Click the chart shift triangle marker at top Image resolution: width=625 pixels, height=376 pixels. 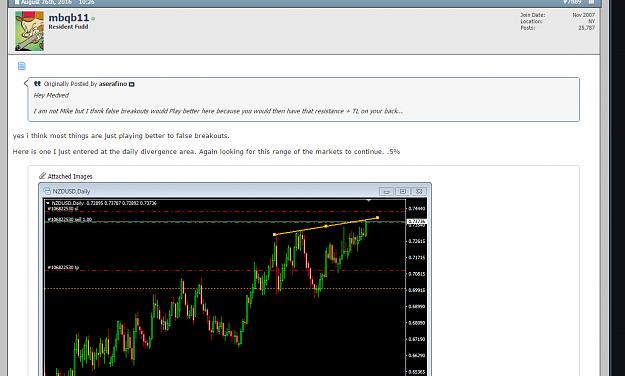coord(369,200)
